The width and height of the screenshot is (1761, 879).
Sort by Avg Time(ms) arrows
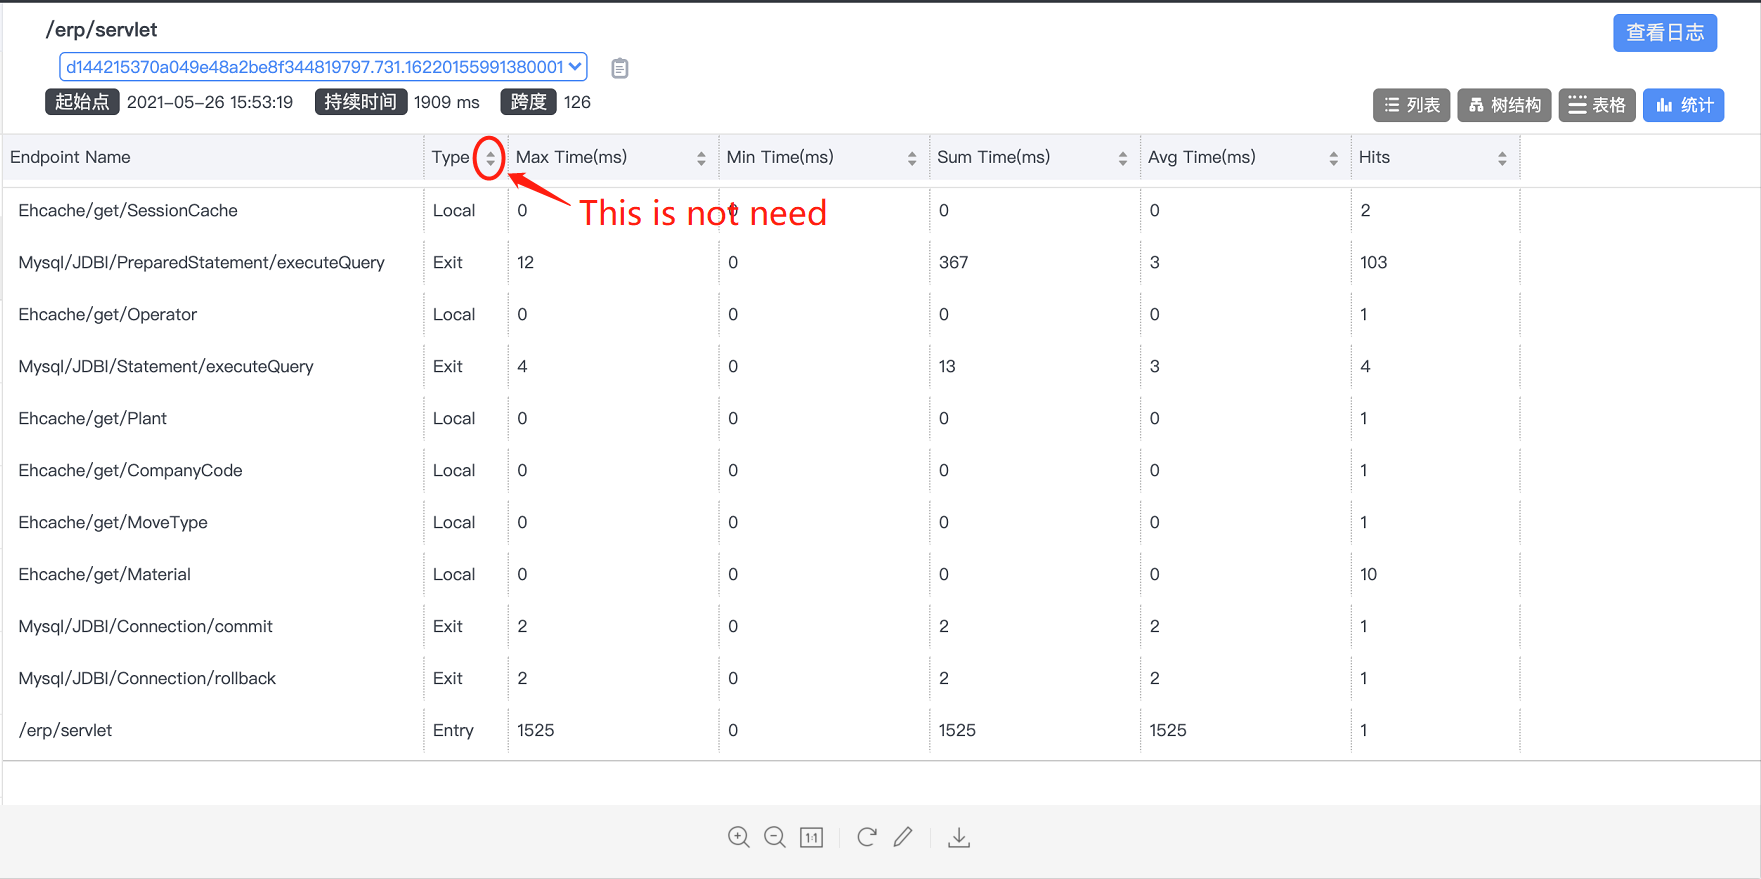1334,158
